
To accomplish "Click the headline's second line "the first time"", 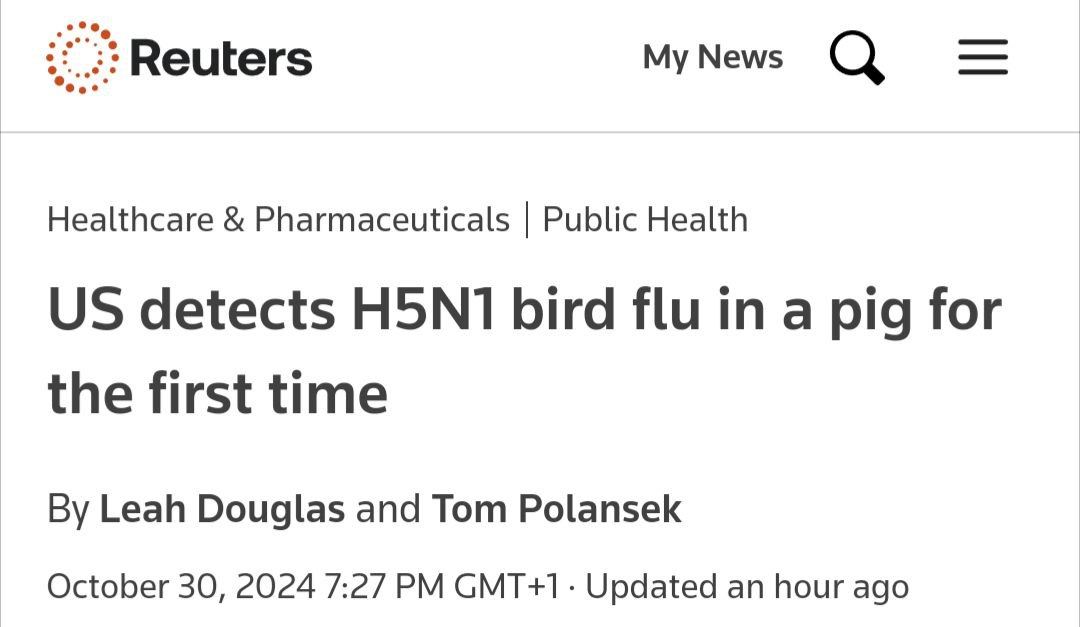I will tap(218, 393).
